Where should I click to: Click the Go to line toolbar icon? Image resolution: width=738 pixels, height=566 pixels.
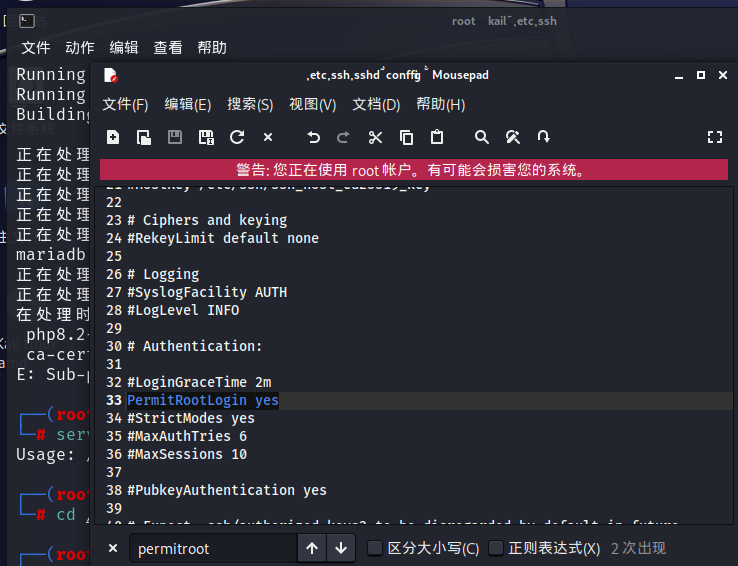click(544, 137)
